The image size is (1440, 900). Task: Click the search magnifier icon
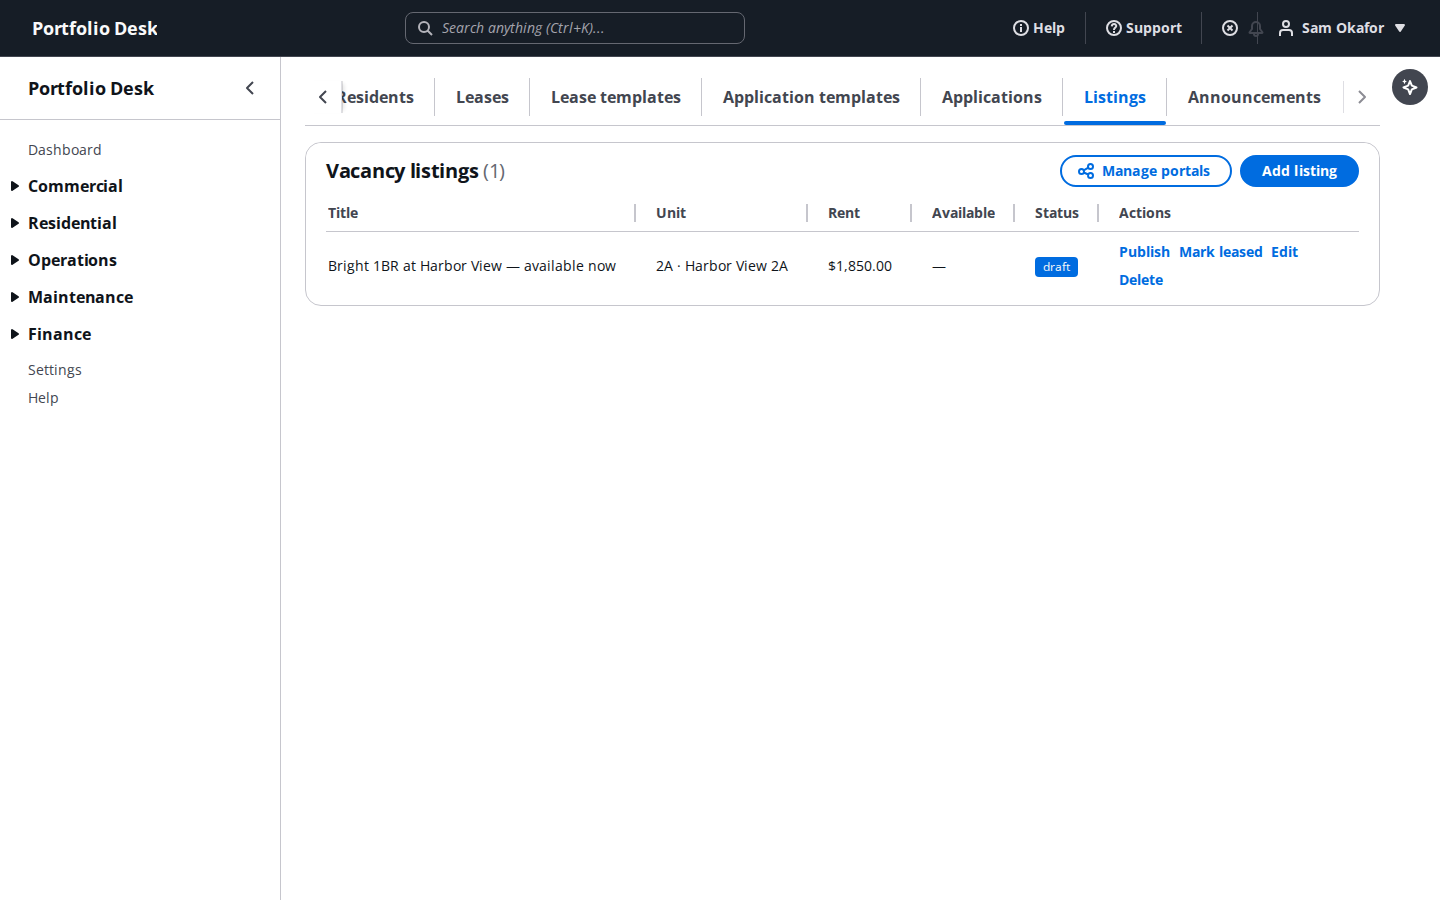click(425, 28)
